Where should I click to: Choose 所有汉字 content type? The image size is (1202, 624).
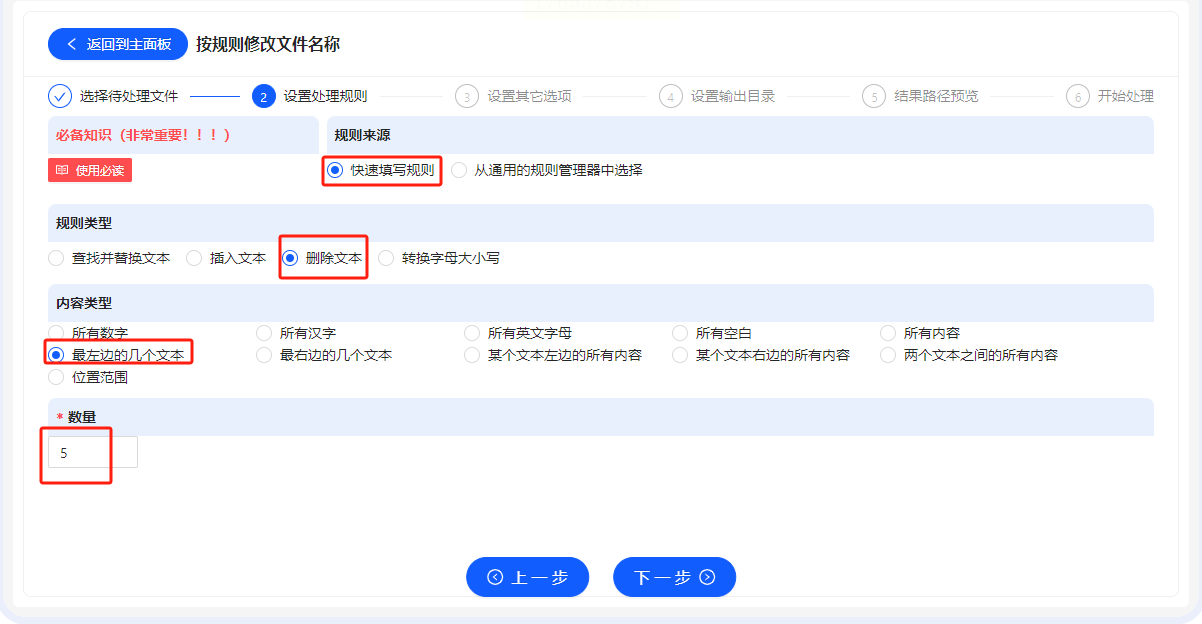tap(296, 333)
